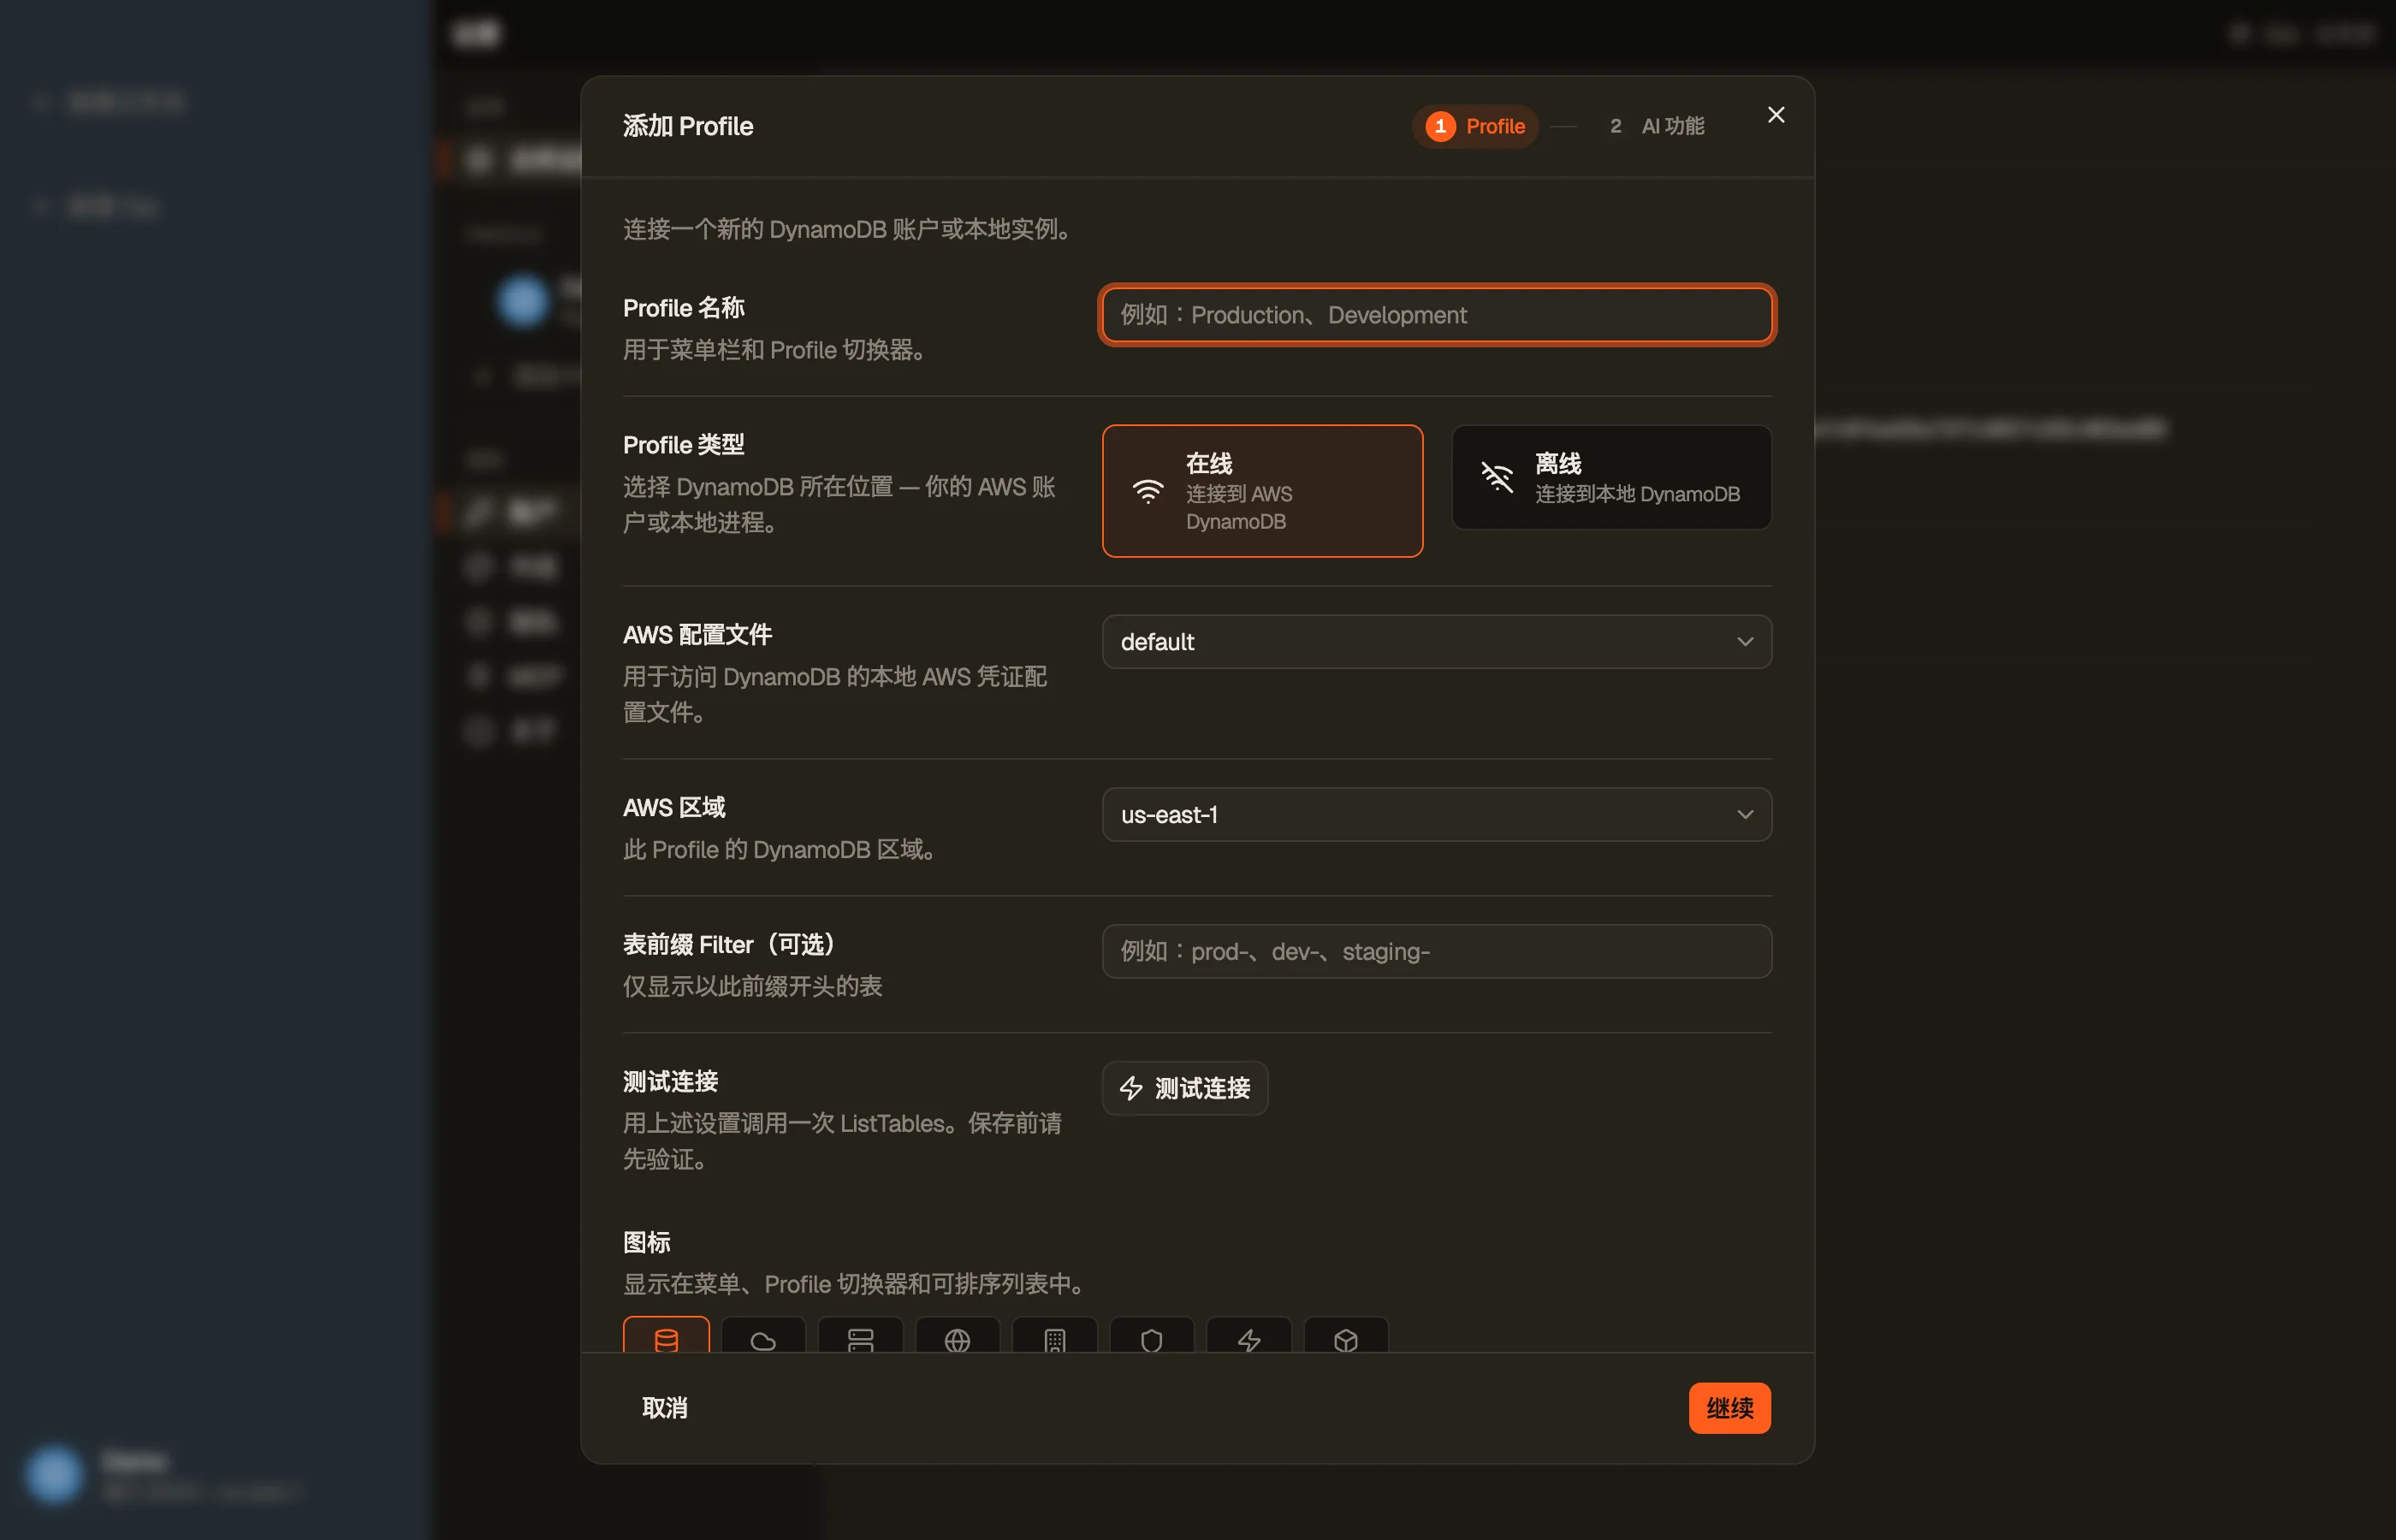Click the AWS 区域 label
This screenshot has width=2396, height=1540.
[674, 807]
